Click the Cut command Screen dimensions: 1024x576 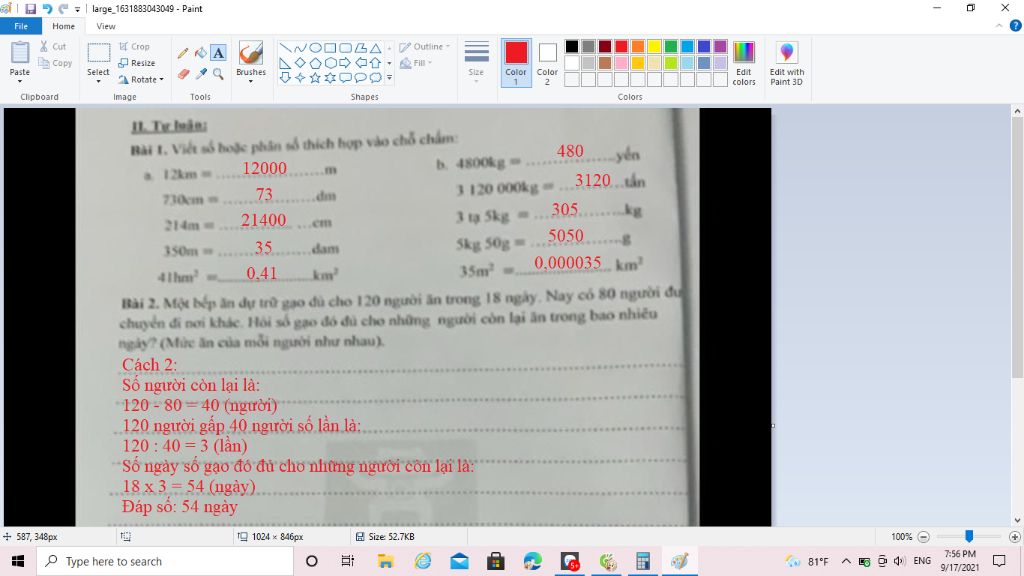pos(52,46)
